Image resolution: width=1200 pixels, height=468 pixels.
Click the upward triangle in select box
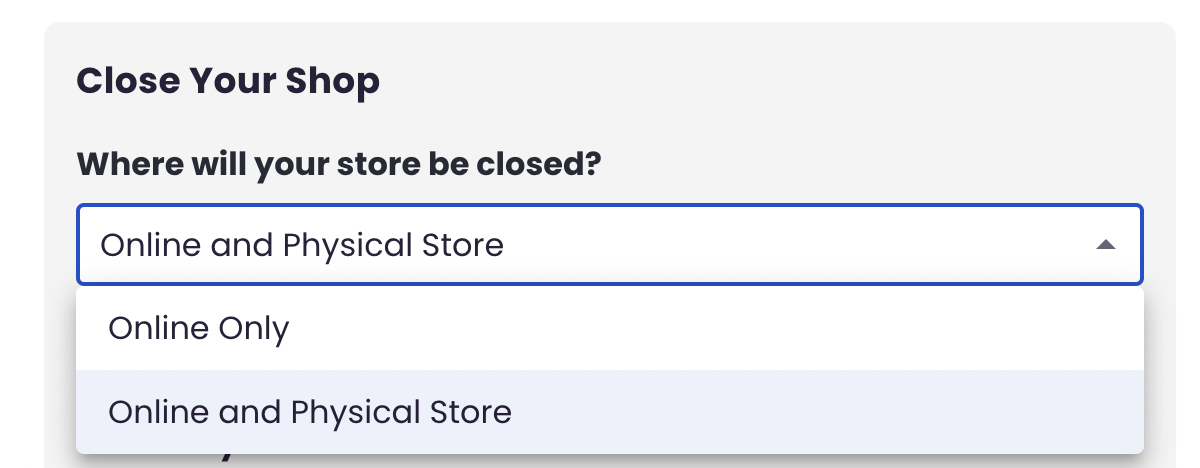coord(1105,245)
